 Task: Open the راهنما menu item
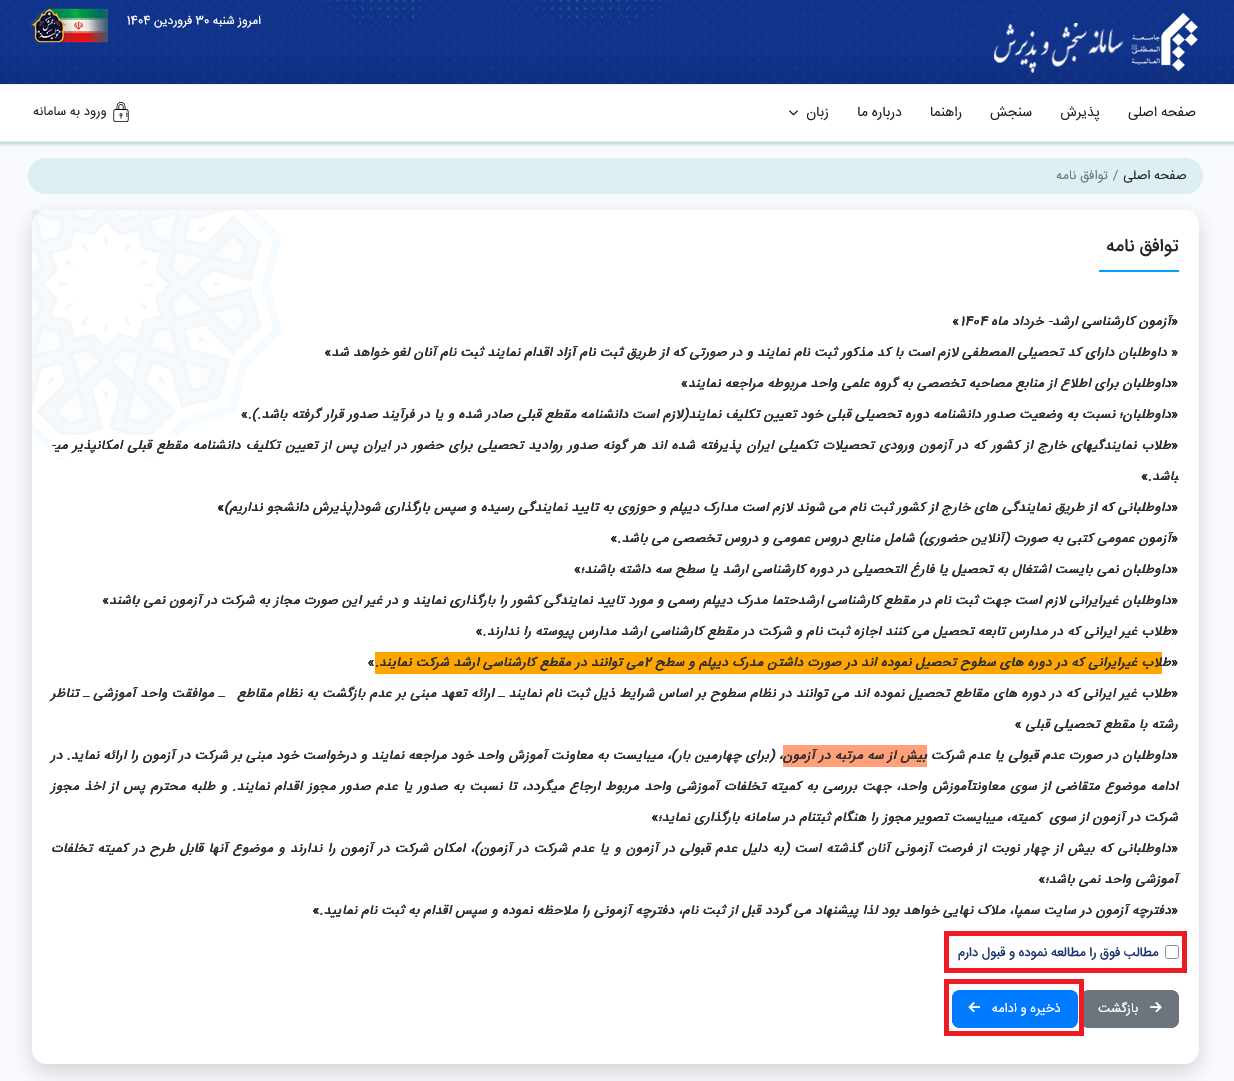945,112
